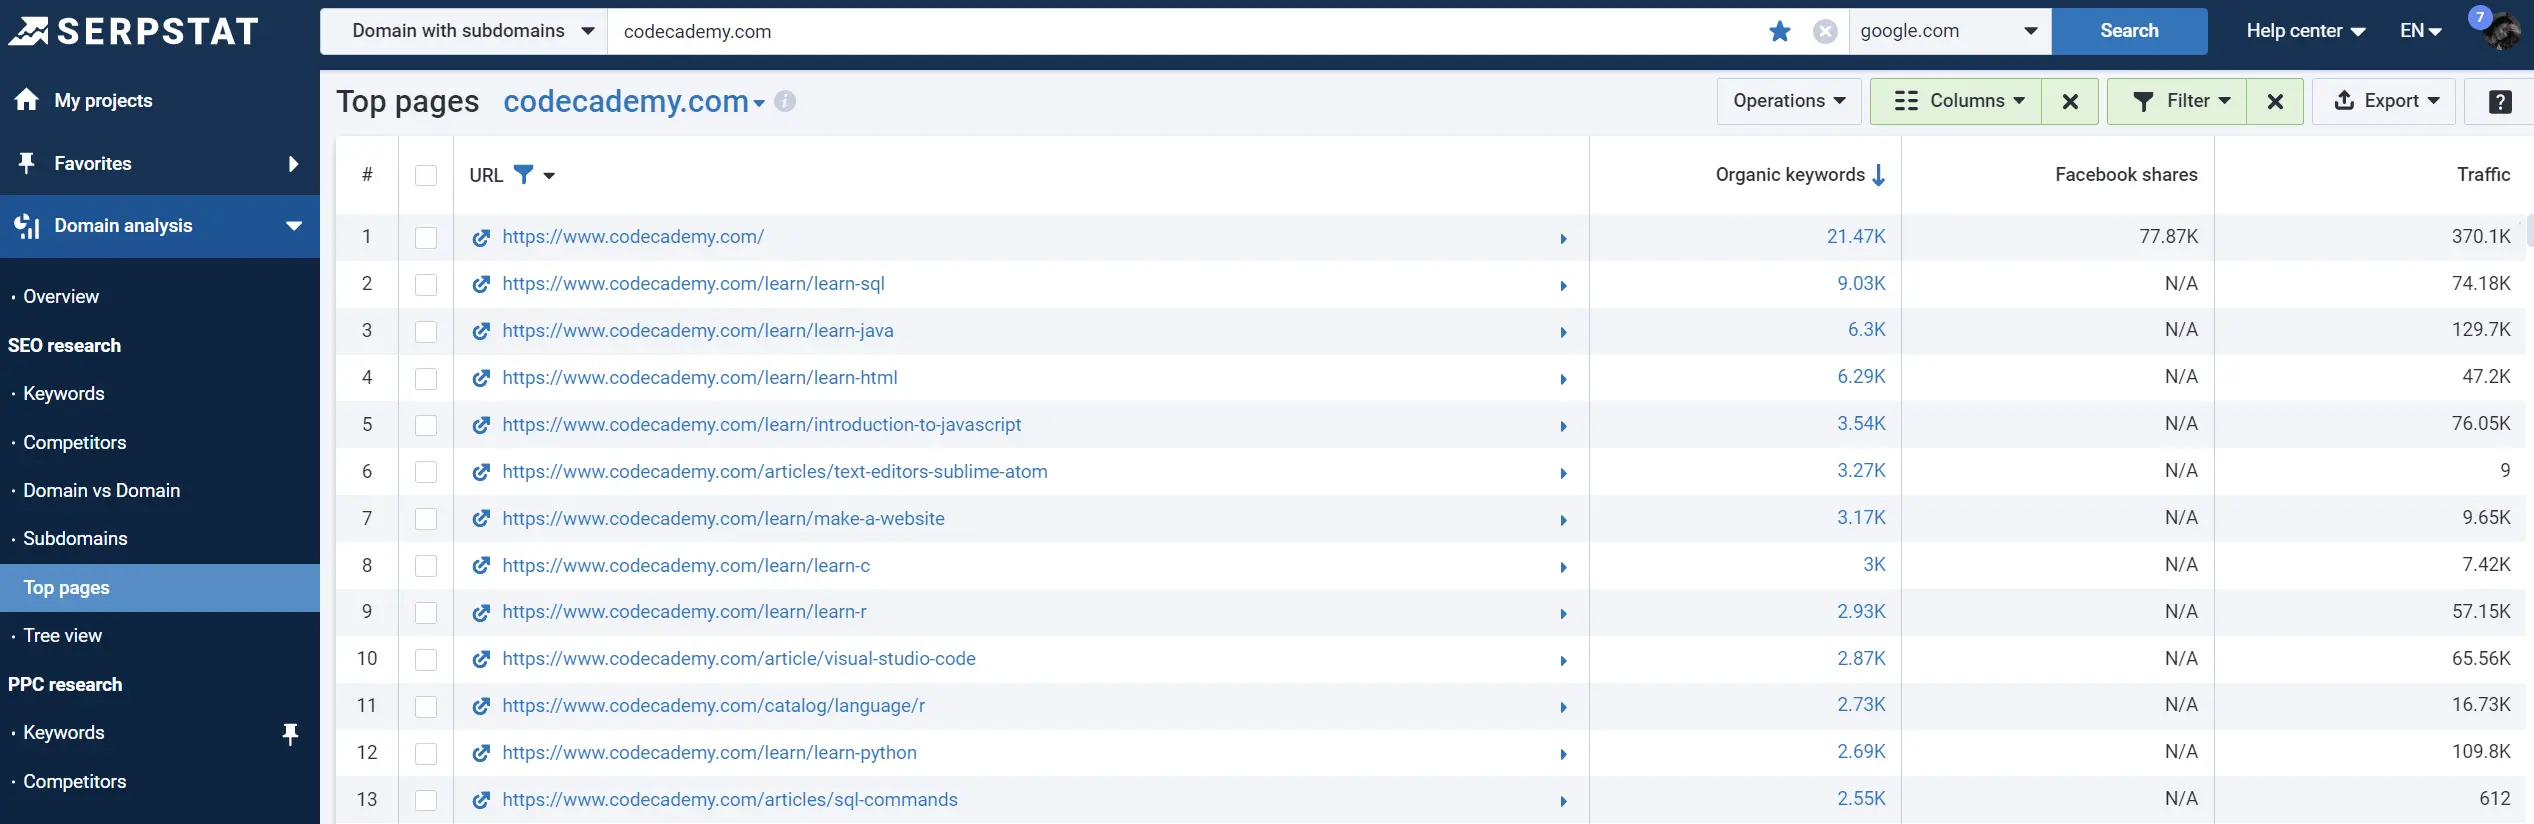Sort by Organic keywords arrow
This screenshot has height=824, width=2534.
[x=1879, y=175]
